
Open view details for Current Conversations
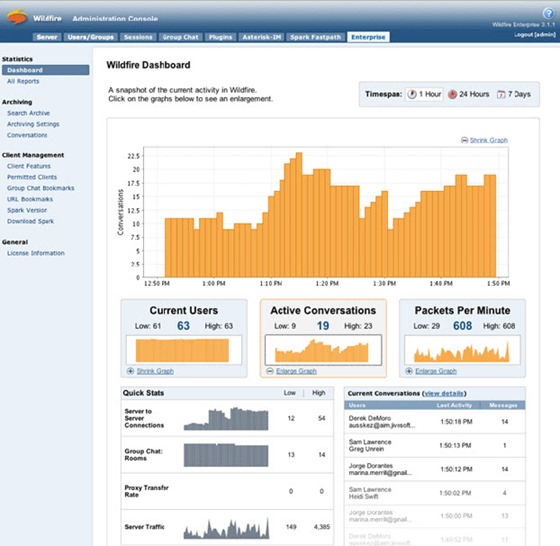click(x=444, y=394)
